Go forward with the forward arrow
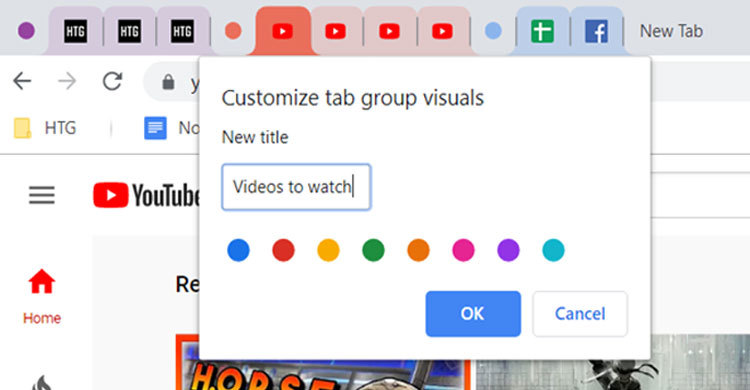 [x=67, y=81]
